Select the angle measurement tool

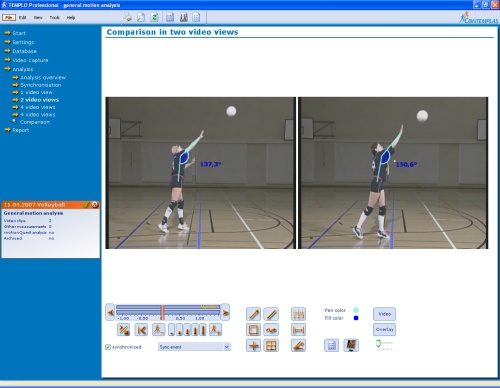[298, 345]
